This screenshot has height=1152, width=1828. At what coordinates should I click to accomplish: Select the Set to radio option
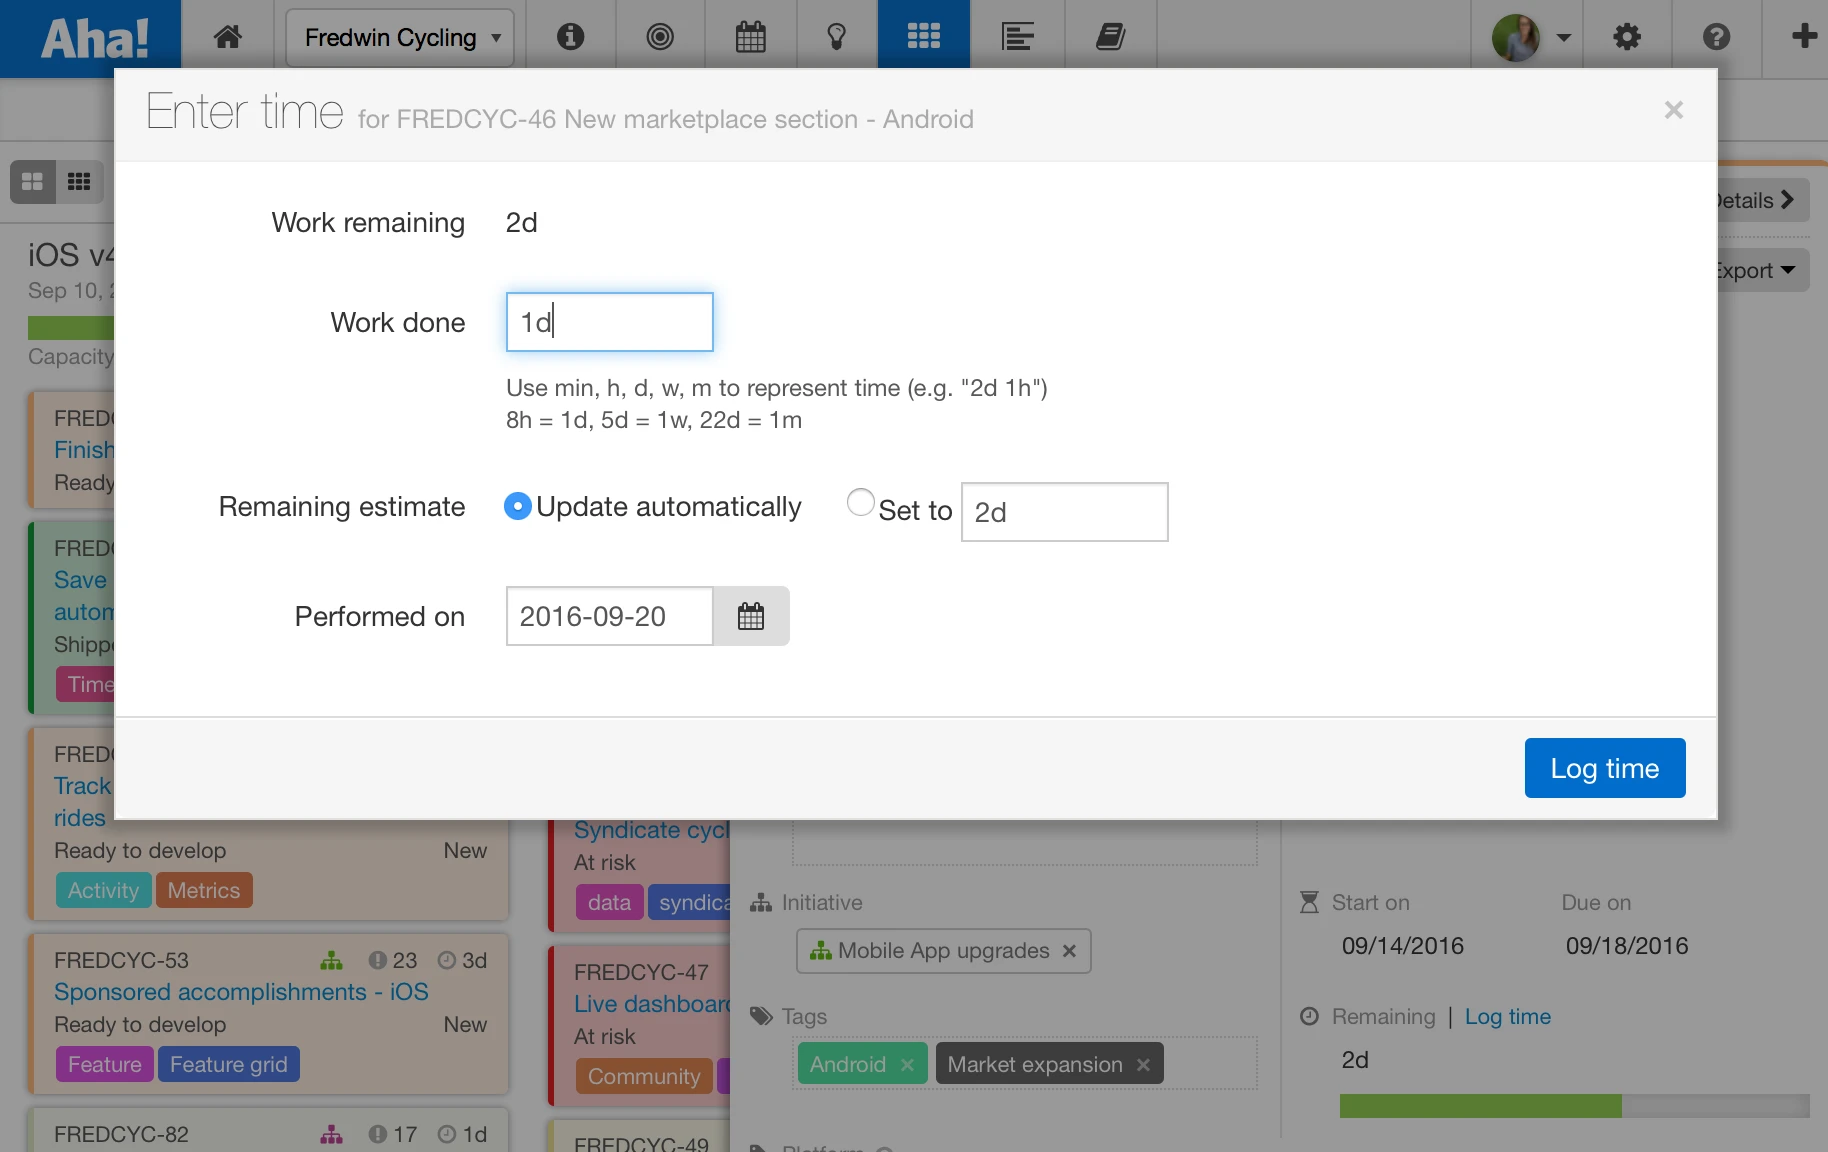861,502
